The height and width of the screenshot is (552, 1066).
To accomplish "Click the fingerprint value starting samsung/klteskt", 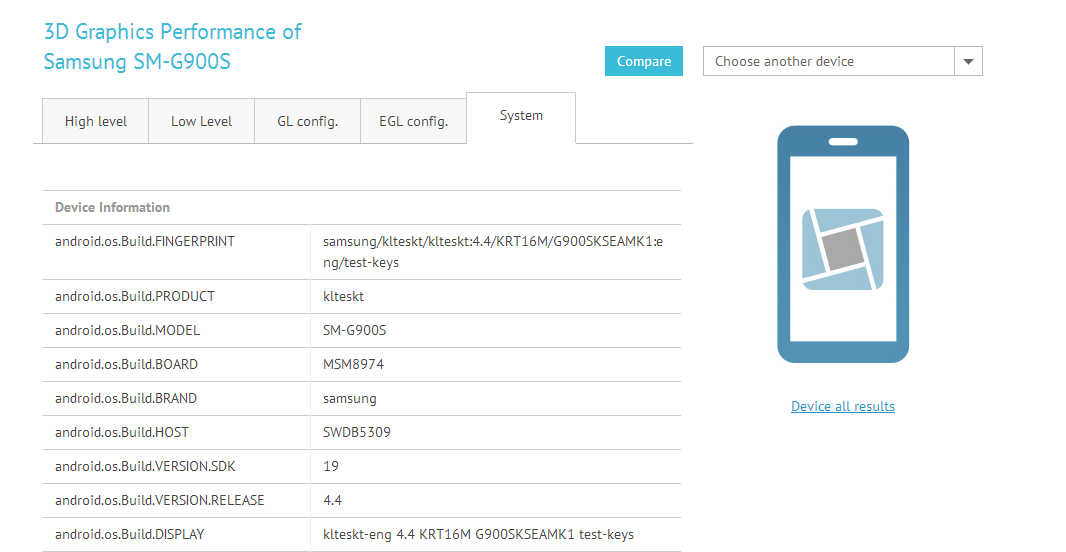I will click(x=493, y=252).
